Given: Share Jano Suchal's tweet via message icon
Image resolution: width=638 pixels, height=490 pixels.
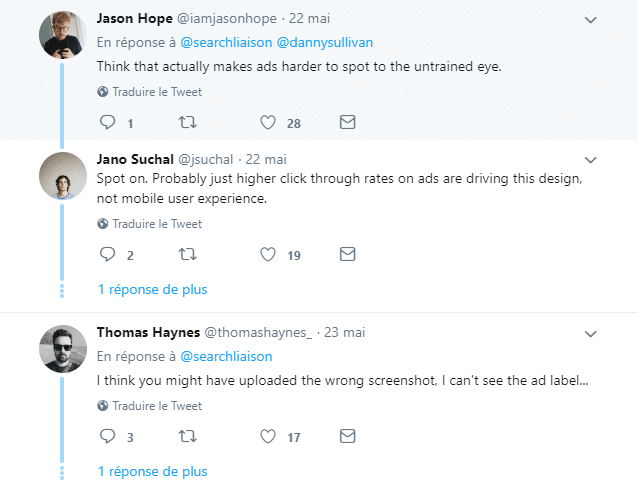Looking at the screenshot, I should tap(347, 254).
